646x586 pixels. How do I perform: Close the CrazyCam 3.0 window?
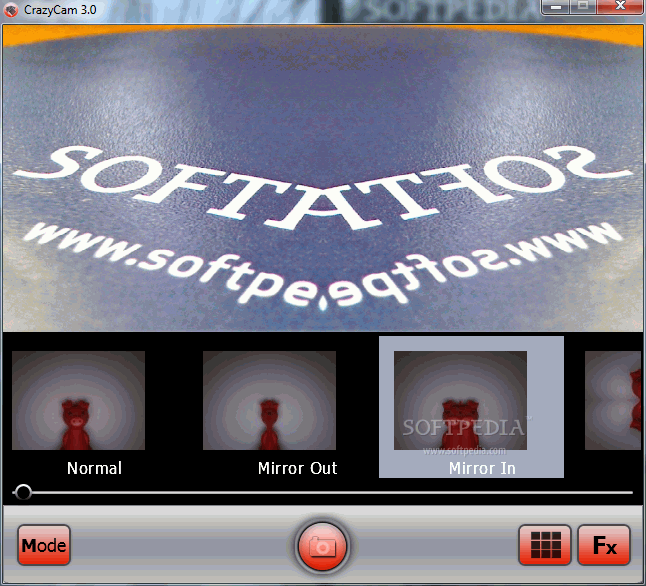click(x=620, y=7)
